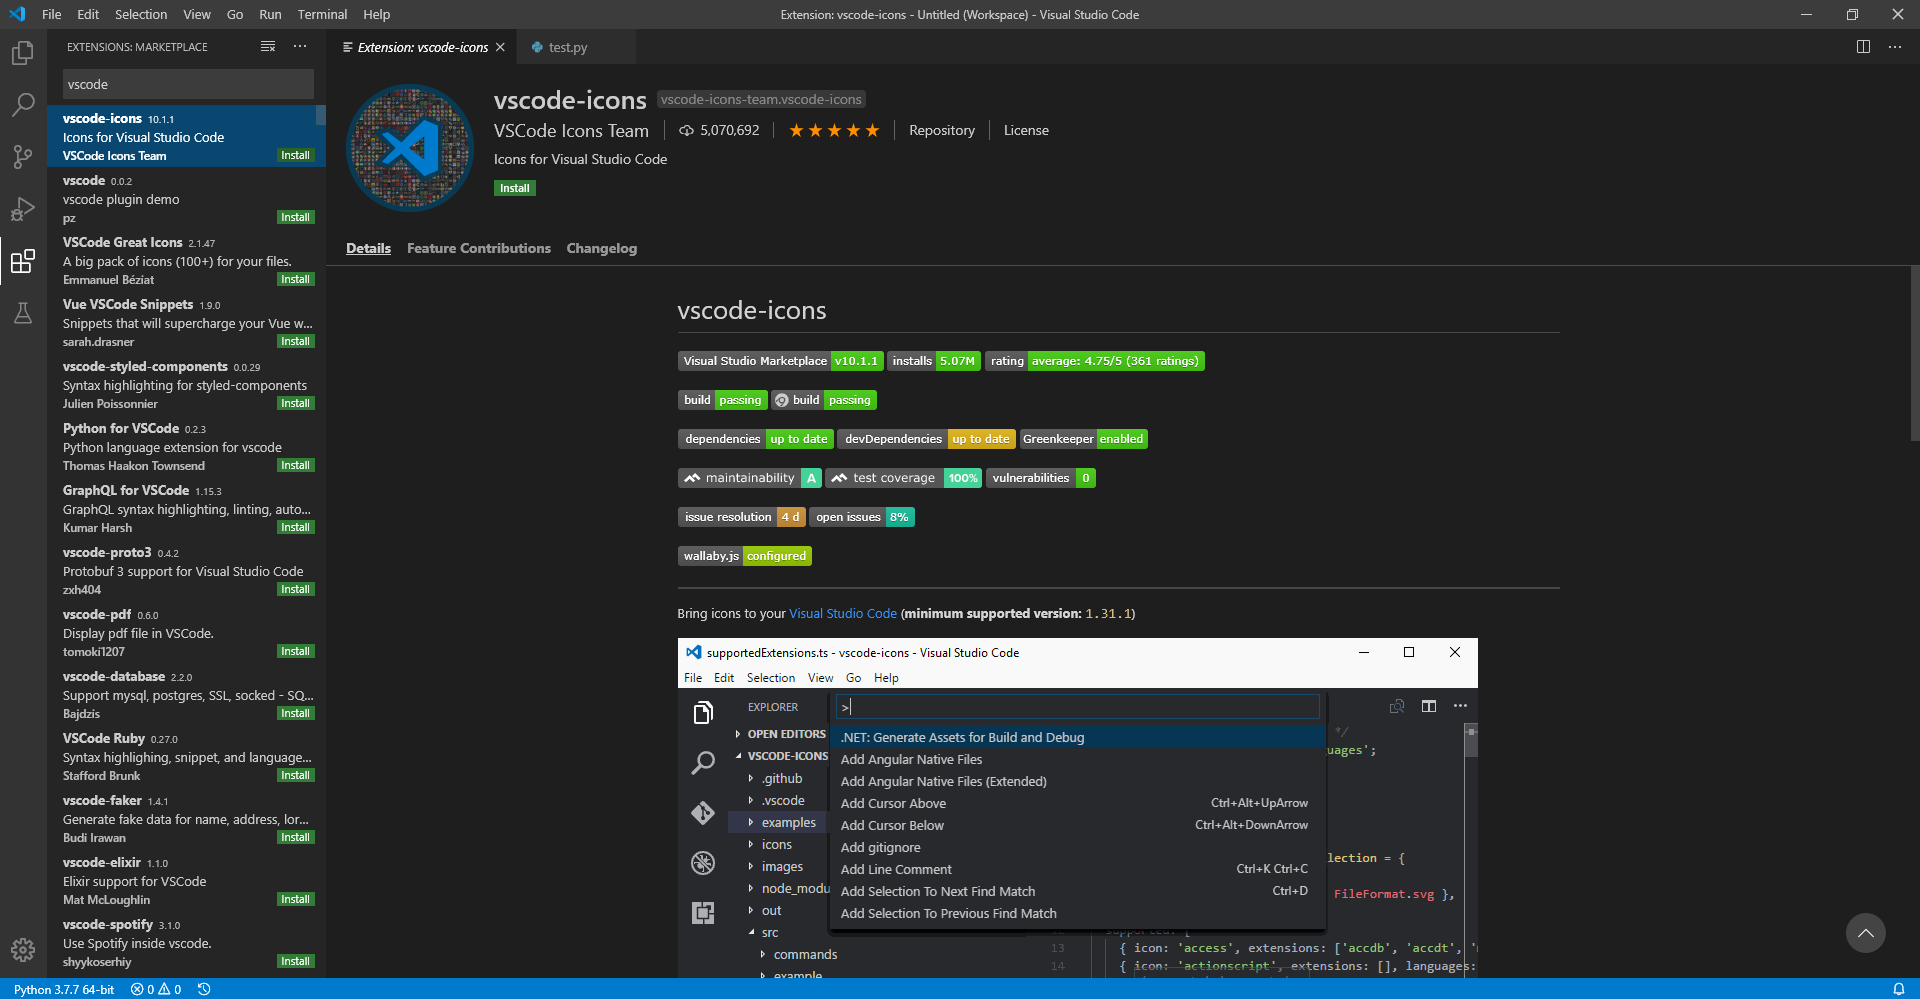Select vscode-database extension entry
Screen dimensions: 1920x999
(187, 694)
